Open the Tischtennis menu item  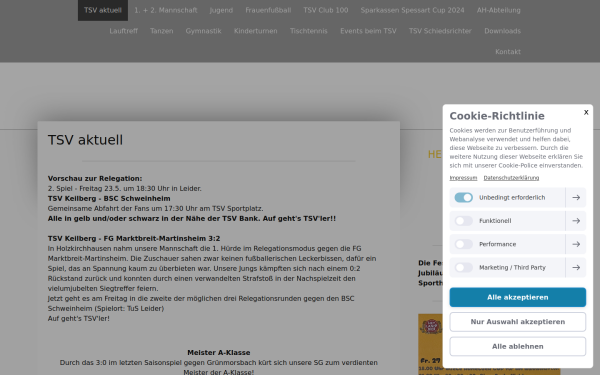(308, 31)
